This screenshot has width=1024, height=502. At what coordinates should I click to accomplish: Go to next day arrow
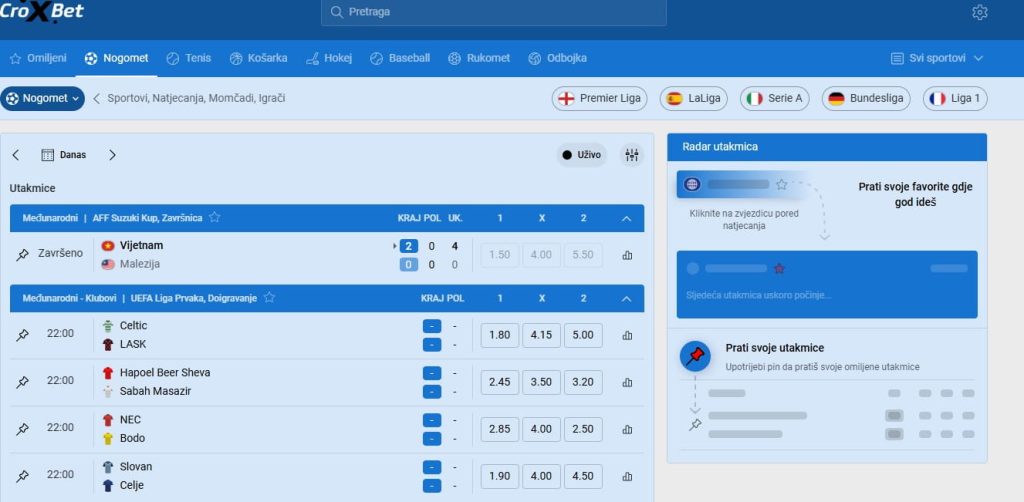coord(112,155)
